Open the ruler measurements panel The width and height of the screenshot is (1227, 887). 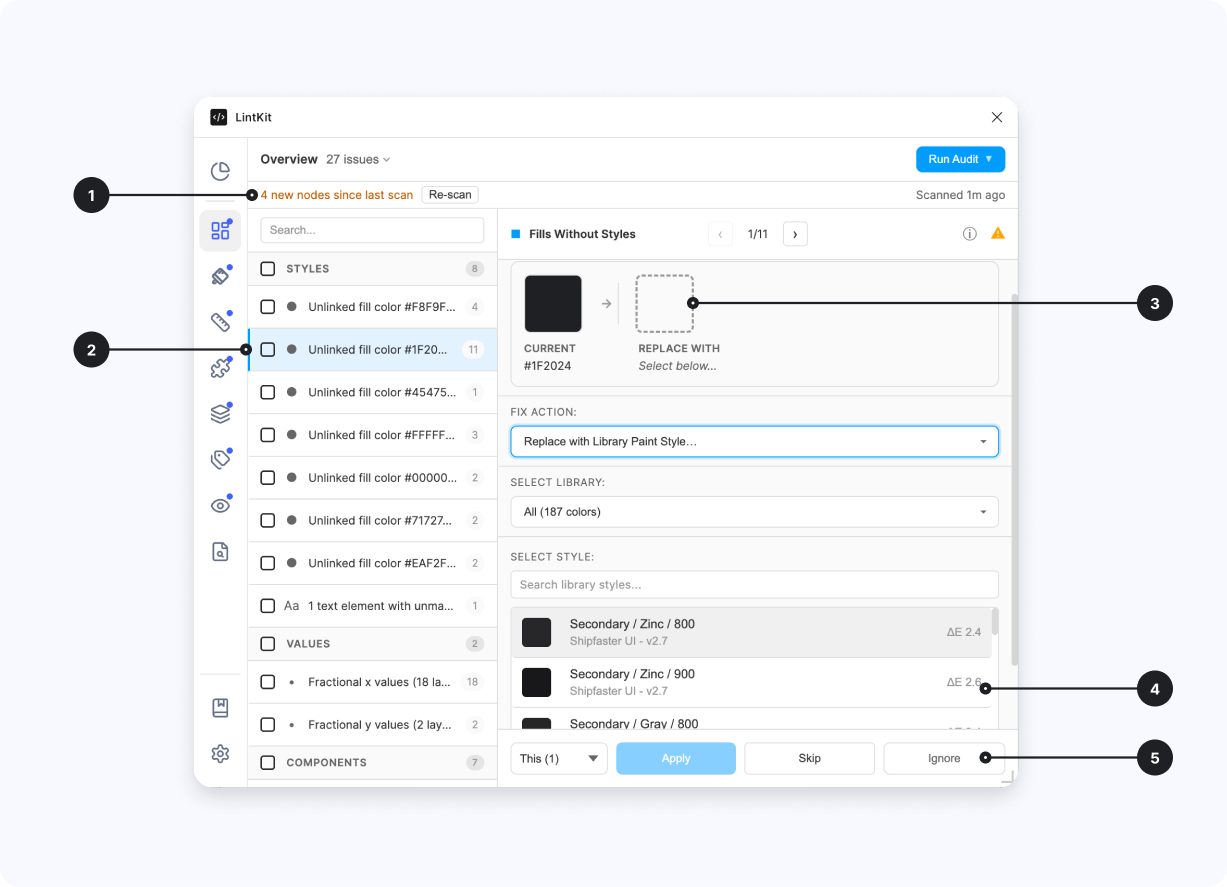pos(220,320)
